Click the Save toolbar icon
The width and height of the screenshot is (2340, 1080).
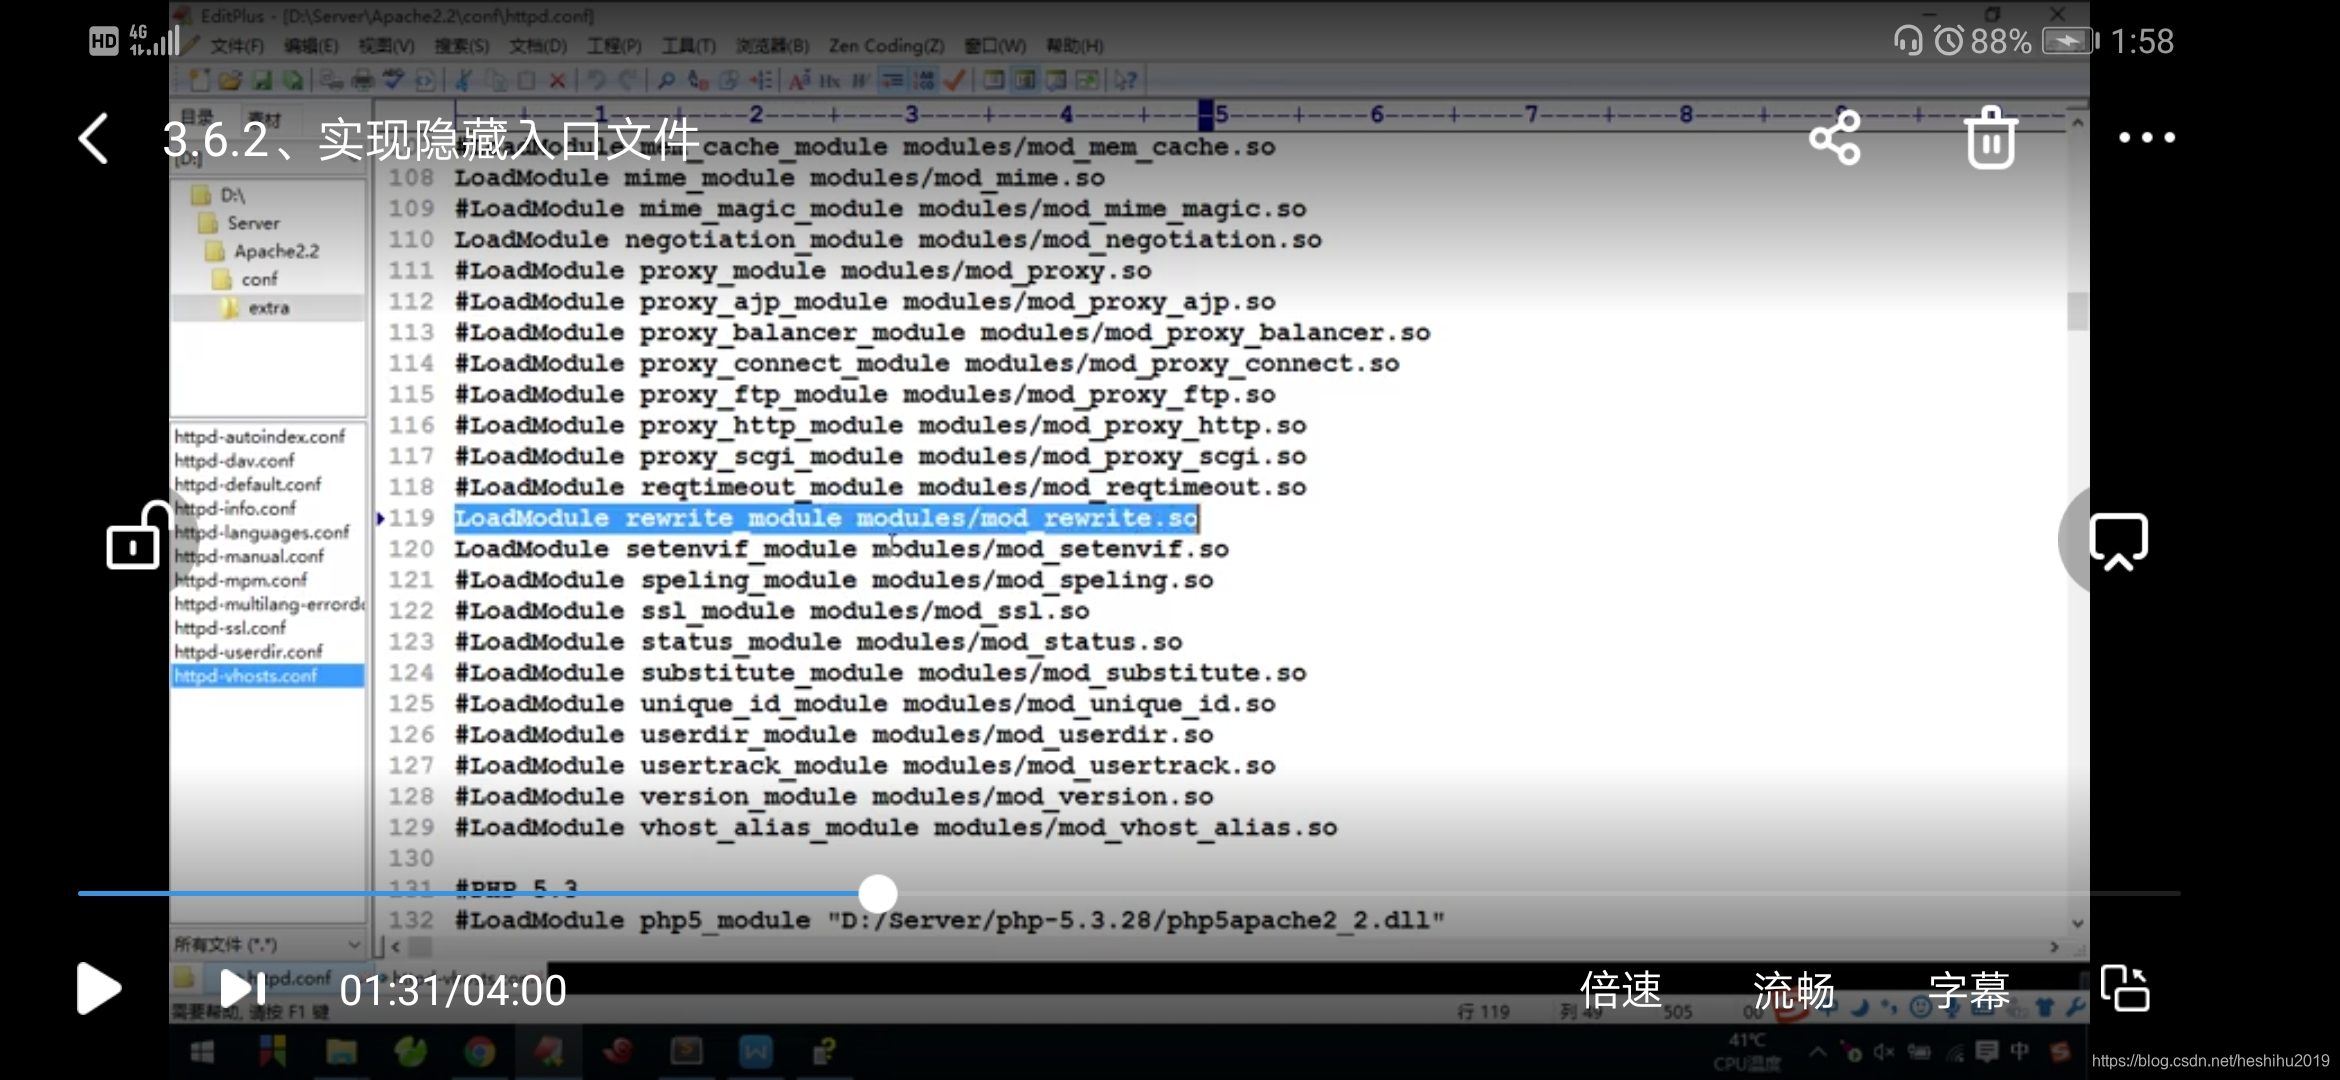(x=262, y=80)
